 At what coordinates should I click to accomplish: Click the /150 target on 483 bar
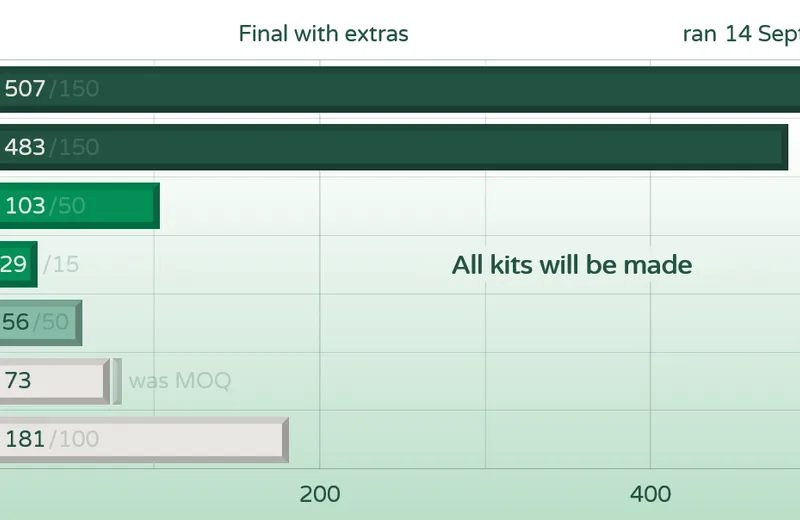coord(74,147)
